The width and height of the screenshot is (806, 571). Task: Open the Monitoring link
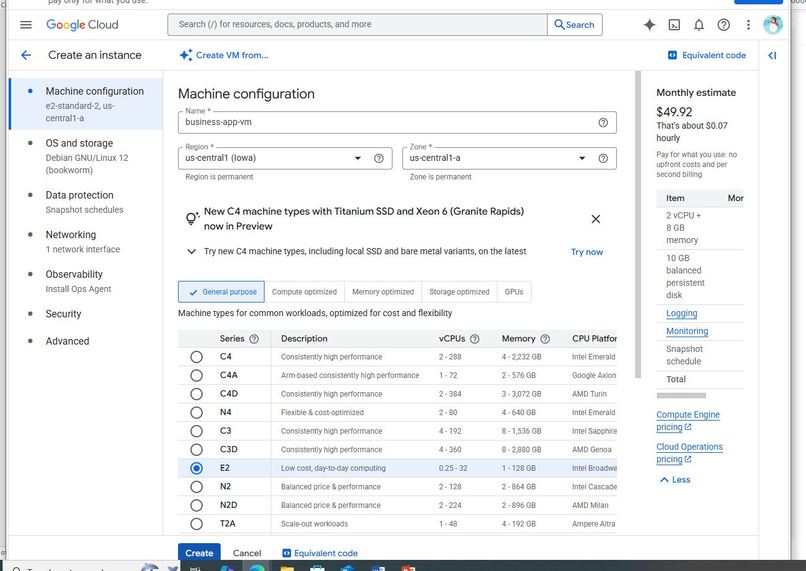pyautogui.click(x=687, y=331)
